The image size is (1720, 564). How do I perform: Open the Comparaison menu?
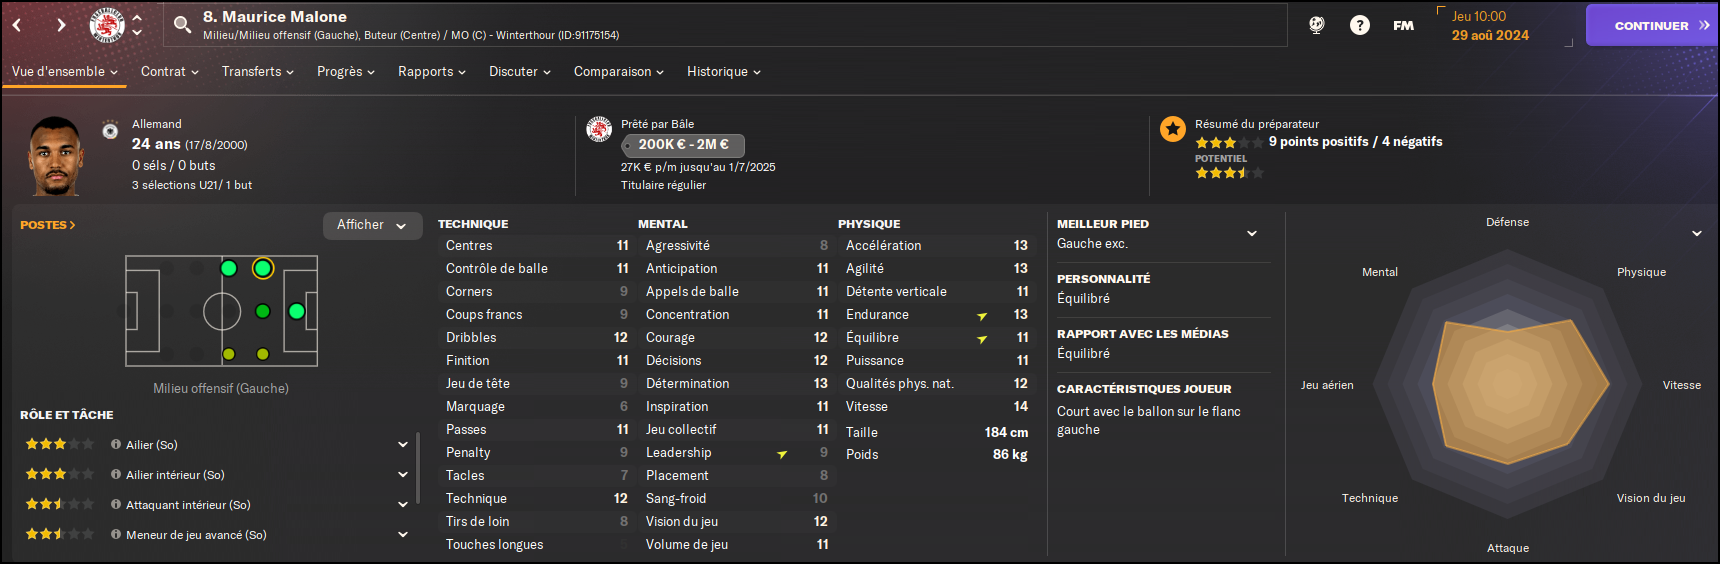point(619,72)
